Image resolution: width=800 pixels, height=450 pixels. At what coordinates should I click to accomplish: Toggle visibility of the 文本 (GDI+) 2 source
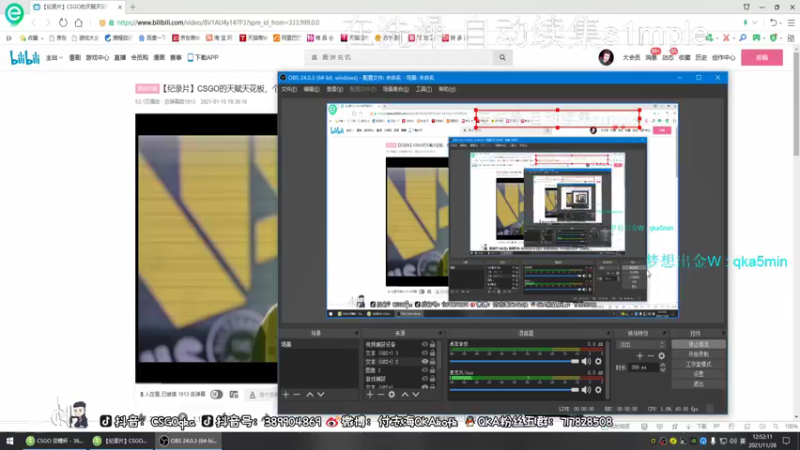[x=424, y=361]
